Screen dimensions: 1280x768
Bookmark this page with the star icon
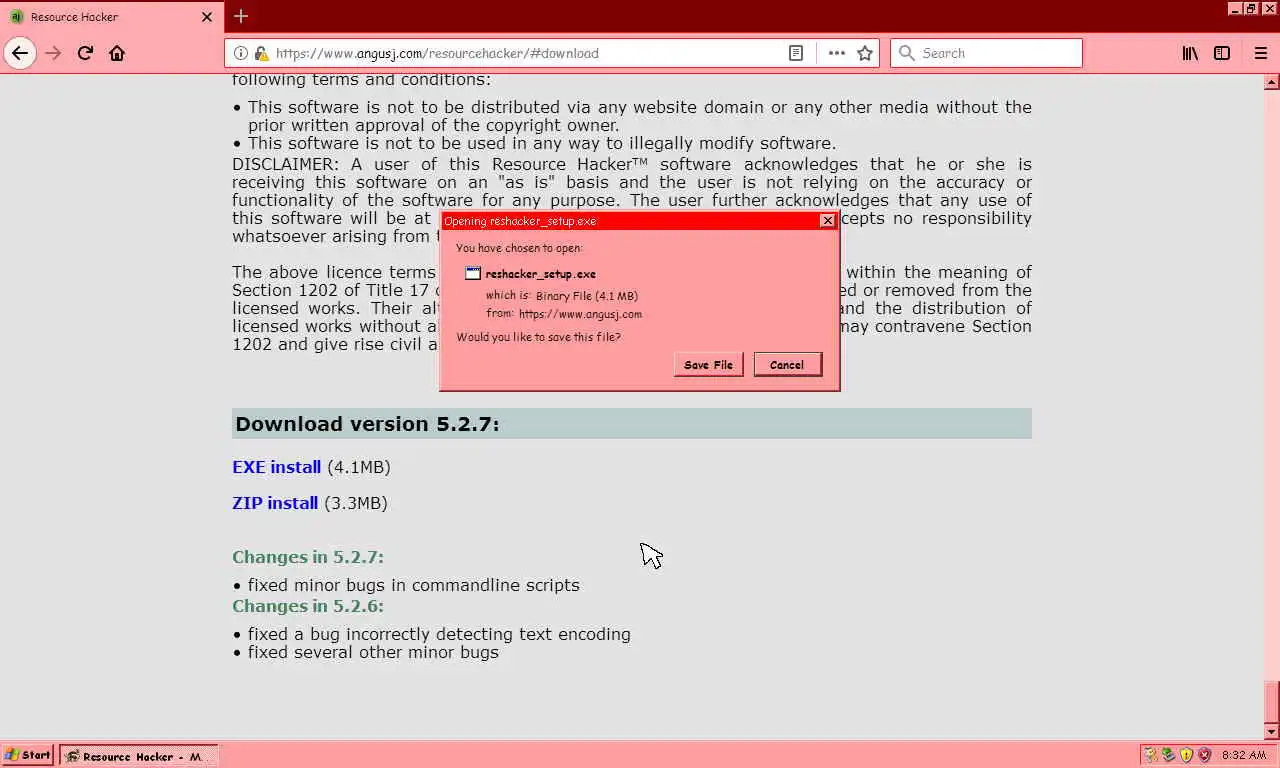coord(865,53)
